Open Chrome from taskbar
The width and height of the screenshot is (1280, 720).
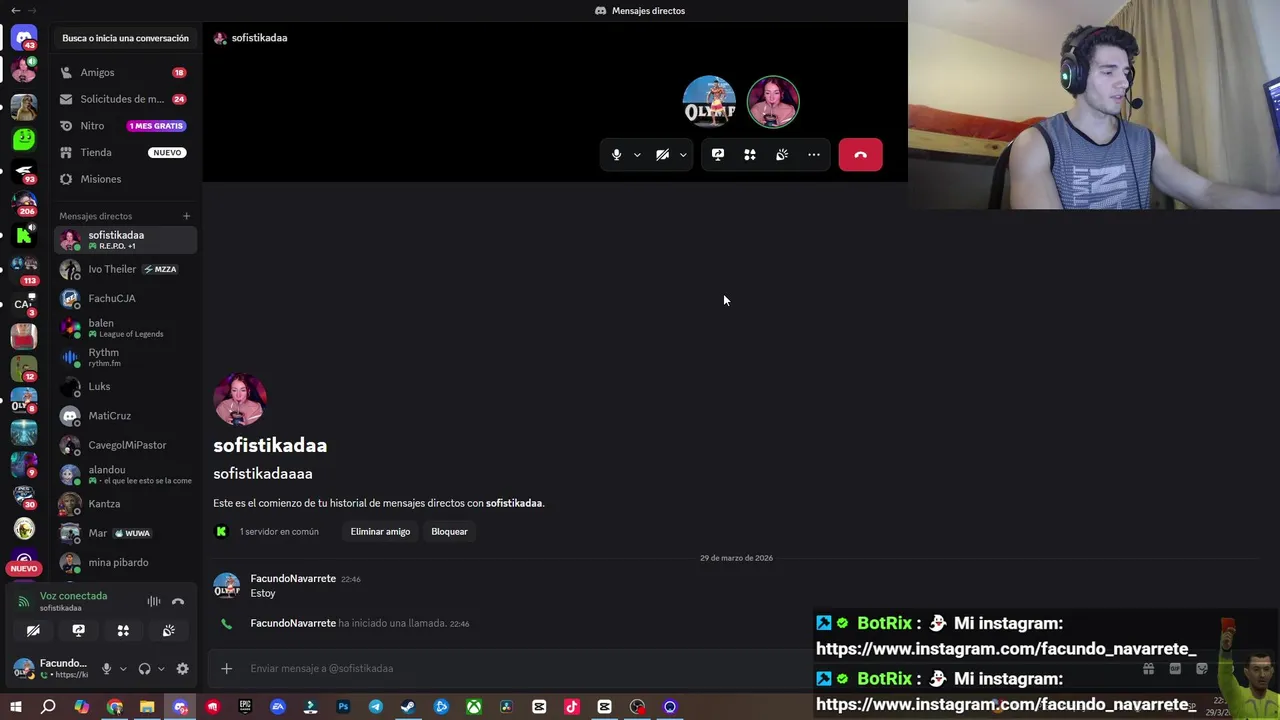click(114, 707)
